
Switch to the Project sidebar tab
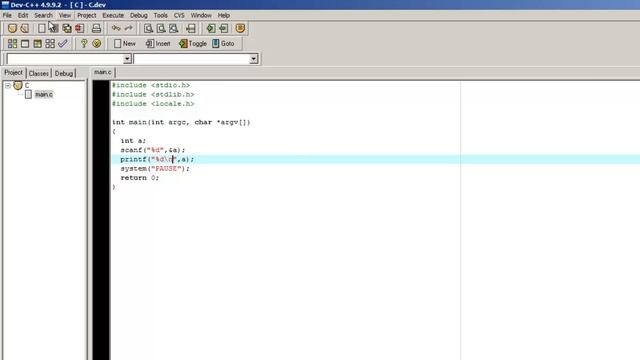13,73
